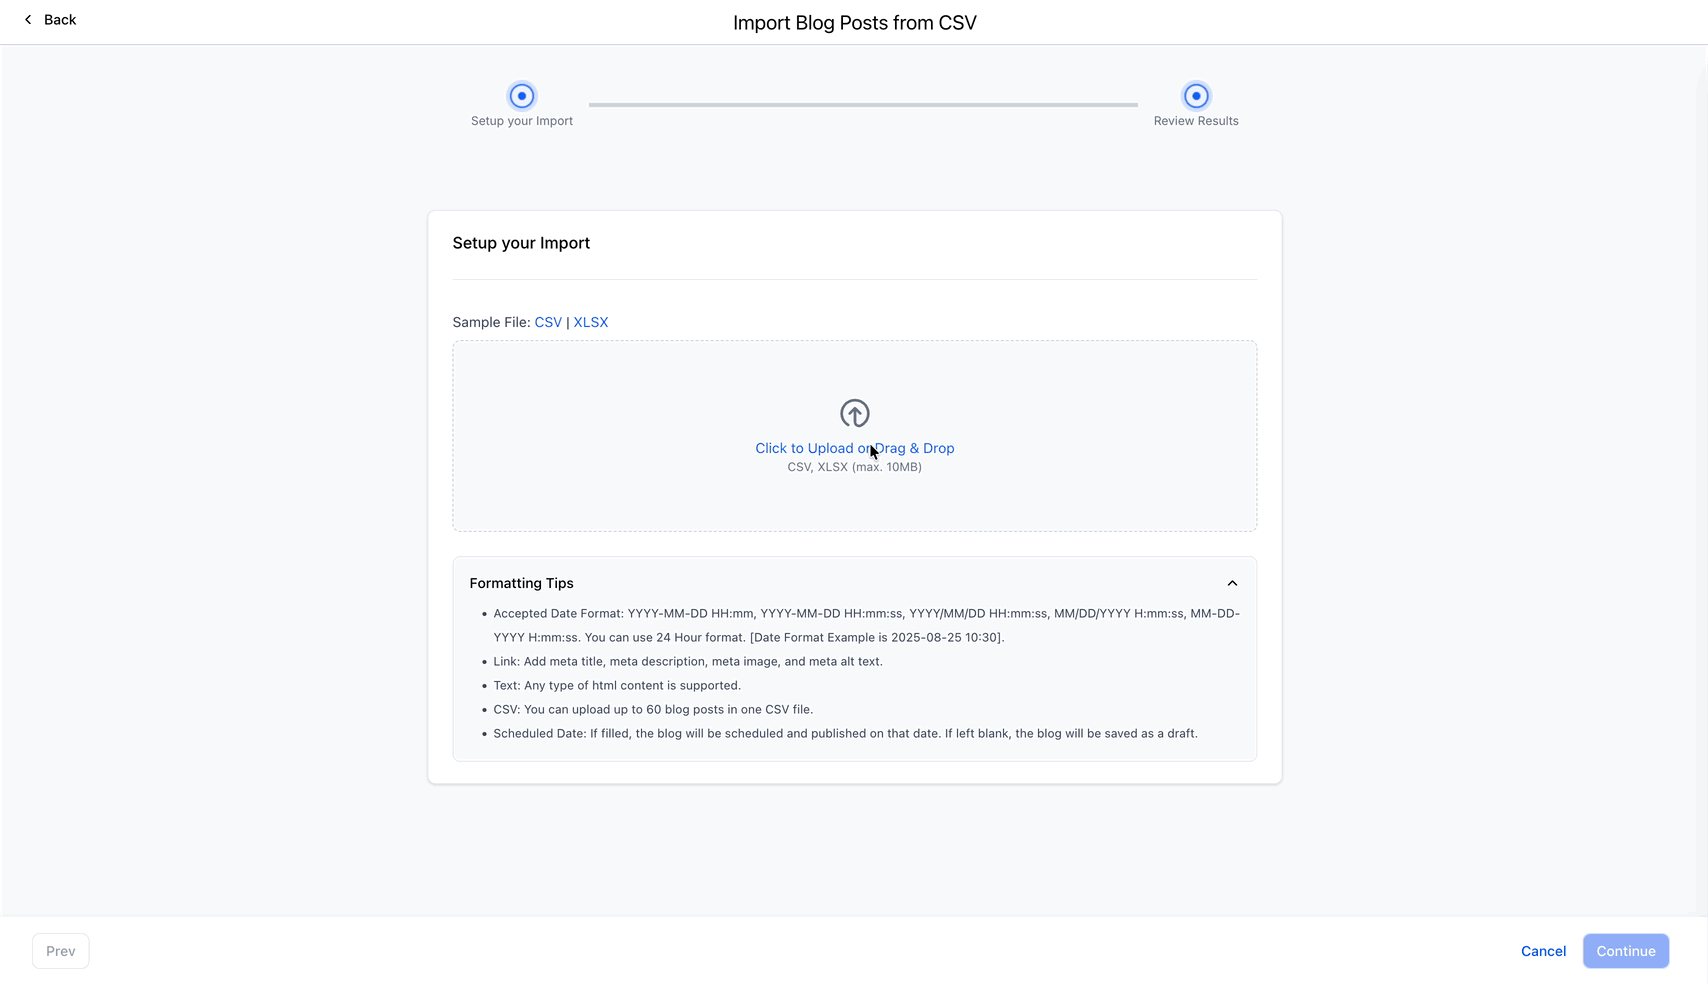Click the Sample File label
Viewport: 1708px width, 984px height.
491,322
